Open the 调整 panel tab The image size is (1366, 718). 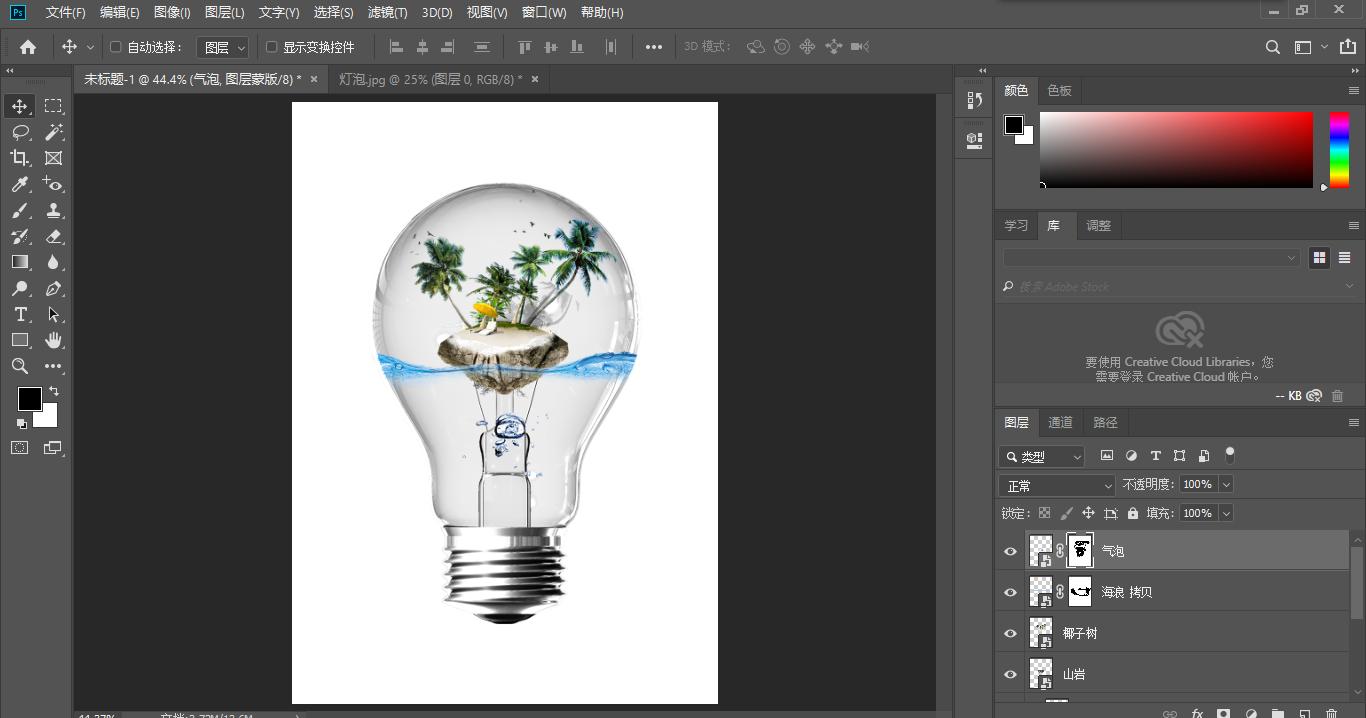pos(1098,225)
